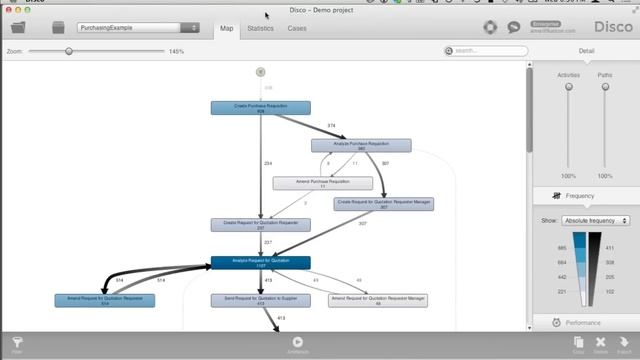Switch to the Map tab
Viewport: 640px width, 360px height.
(x=227, y=29)
